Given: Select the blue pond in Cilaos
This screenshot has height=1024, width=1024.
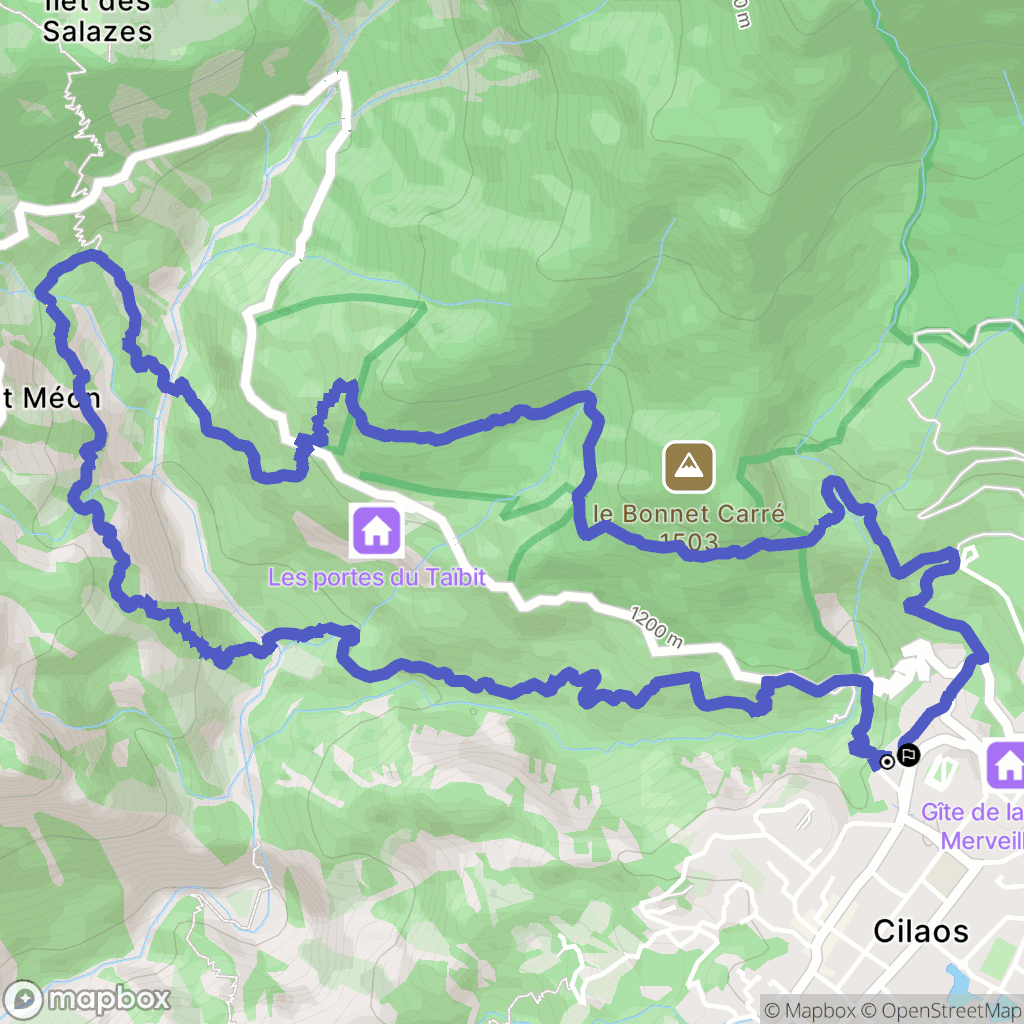Looking at the screenshot, I should click(x=959, y=978).
